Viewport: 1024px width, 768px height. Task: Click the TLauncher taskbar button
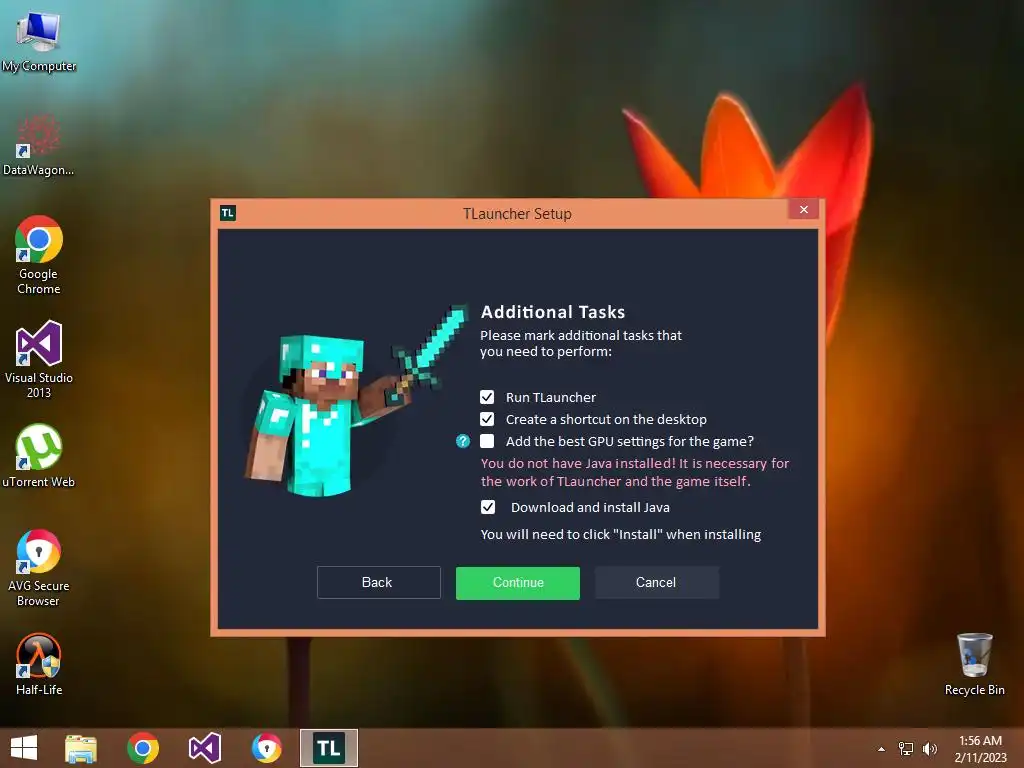click(x=328, y=748)
